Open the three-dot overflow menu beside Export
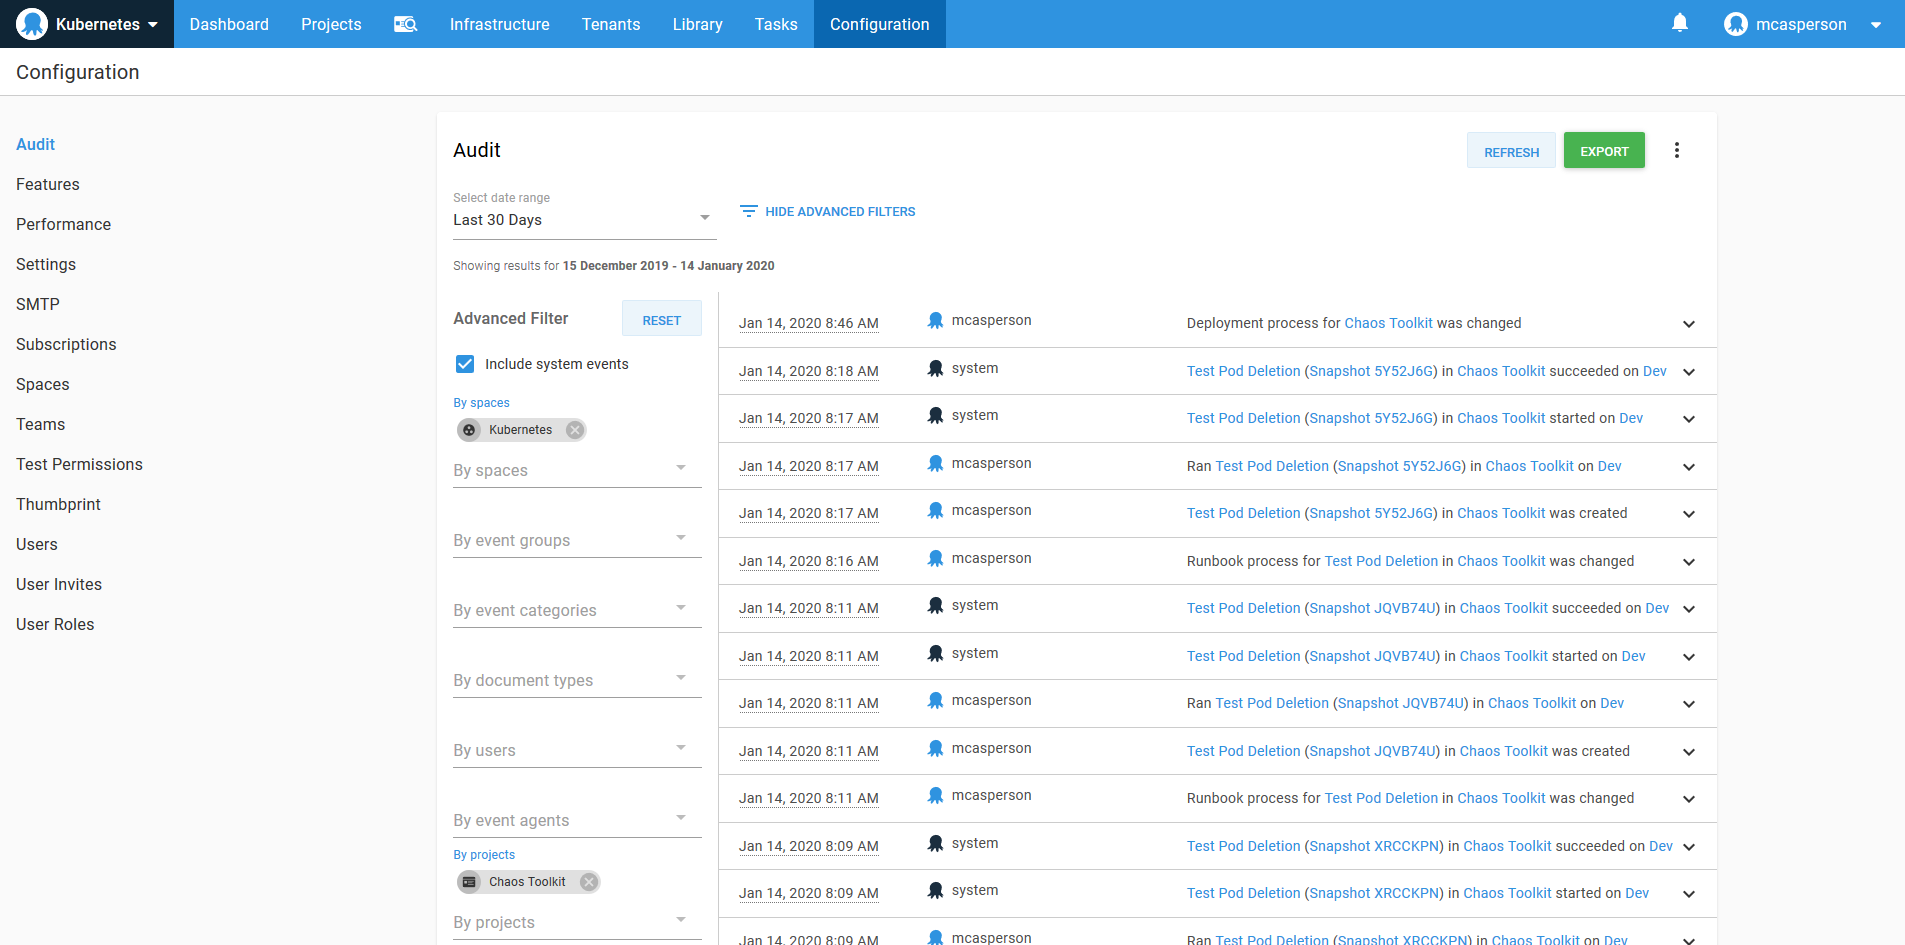This screenshot has width=1905, height=945. 1678,149
